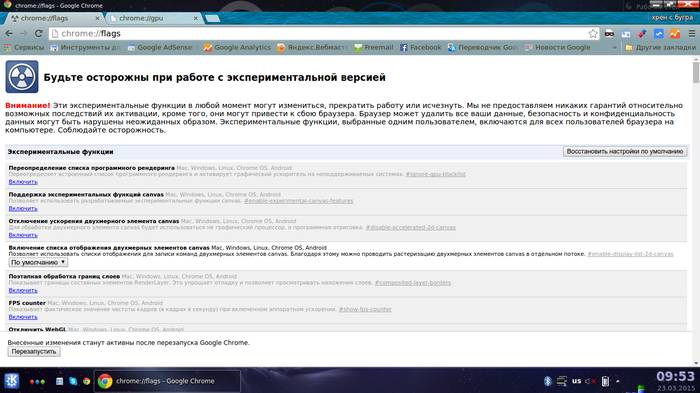Open the Google AdSense bookmark
Image resolution: width=700 pixels, height=393 pixels.
click(x=160, y=47)
